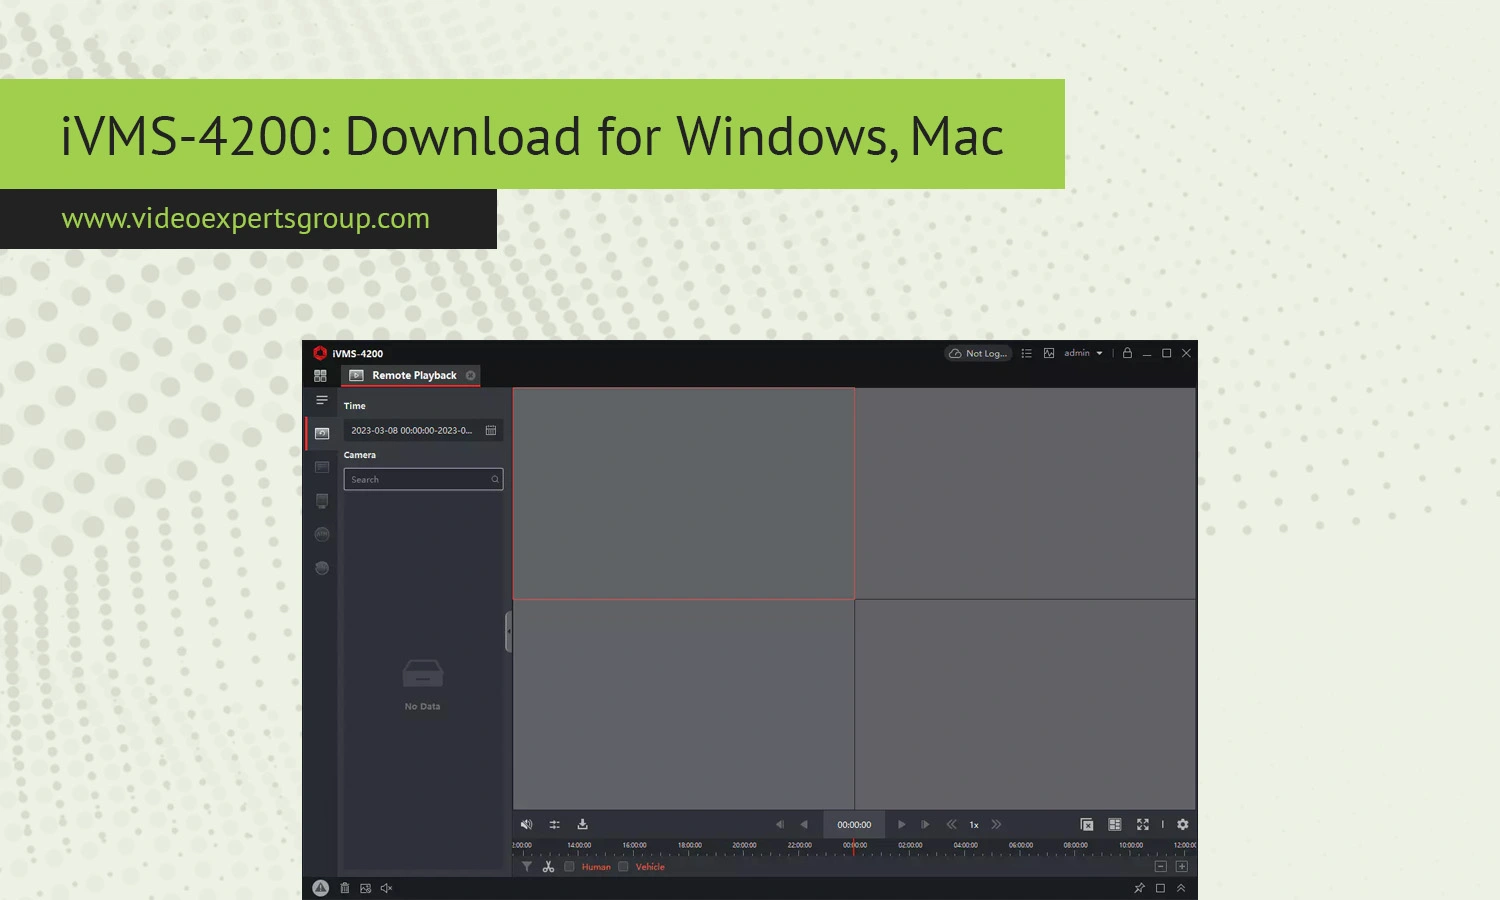Step back one frame
The height and width of the screenshot is (900, 1500).
780,825
